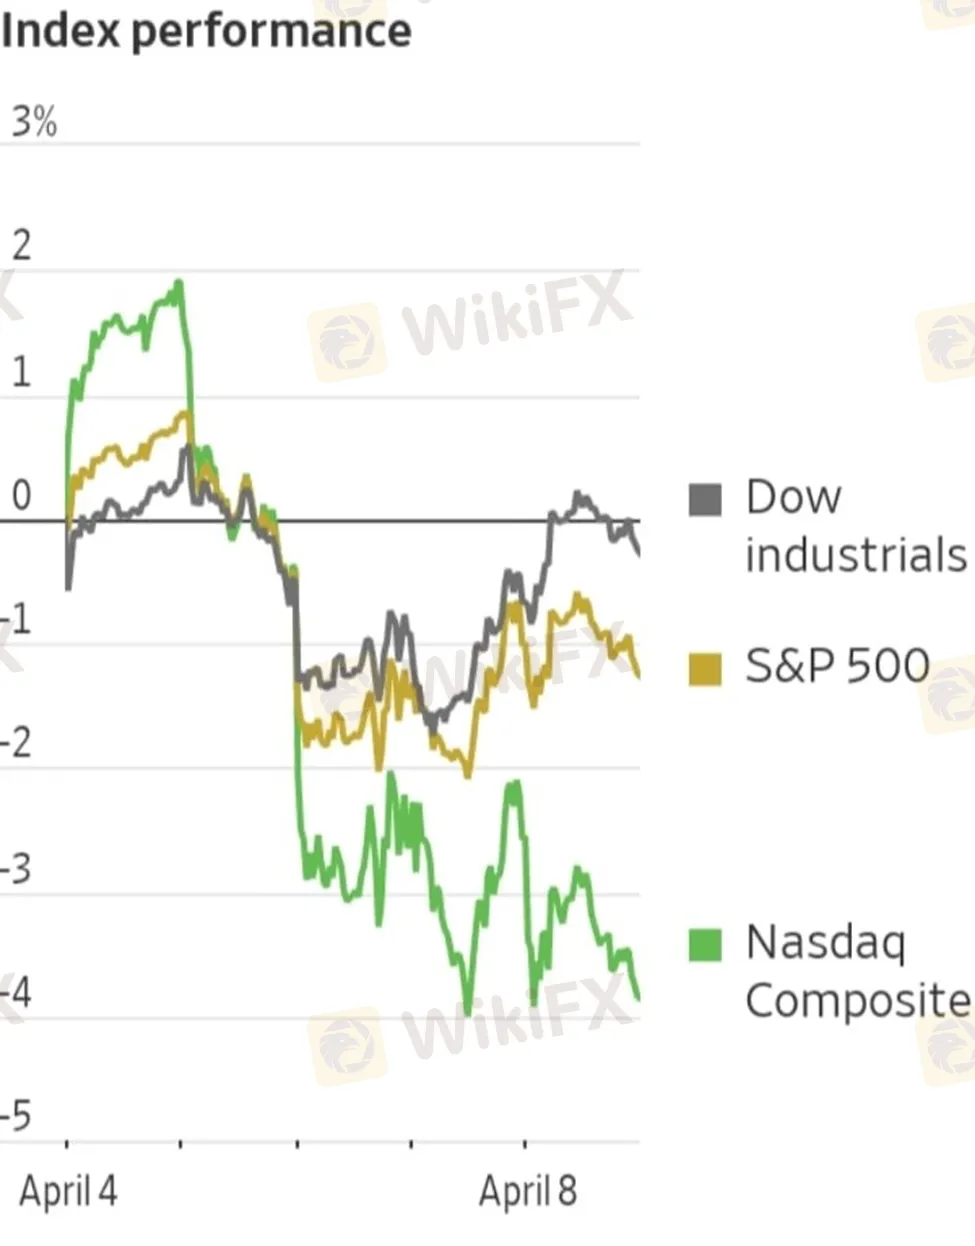This screenshot has height=1246, width=975.
Task: Click the green Nasdaq Composite legend swatch
Action: (x=705, y=944)
